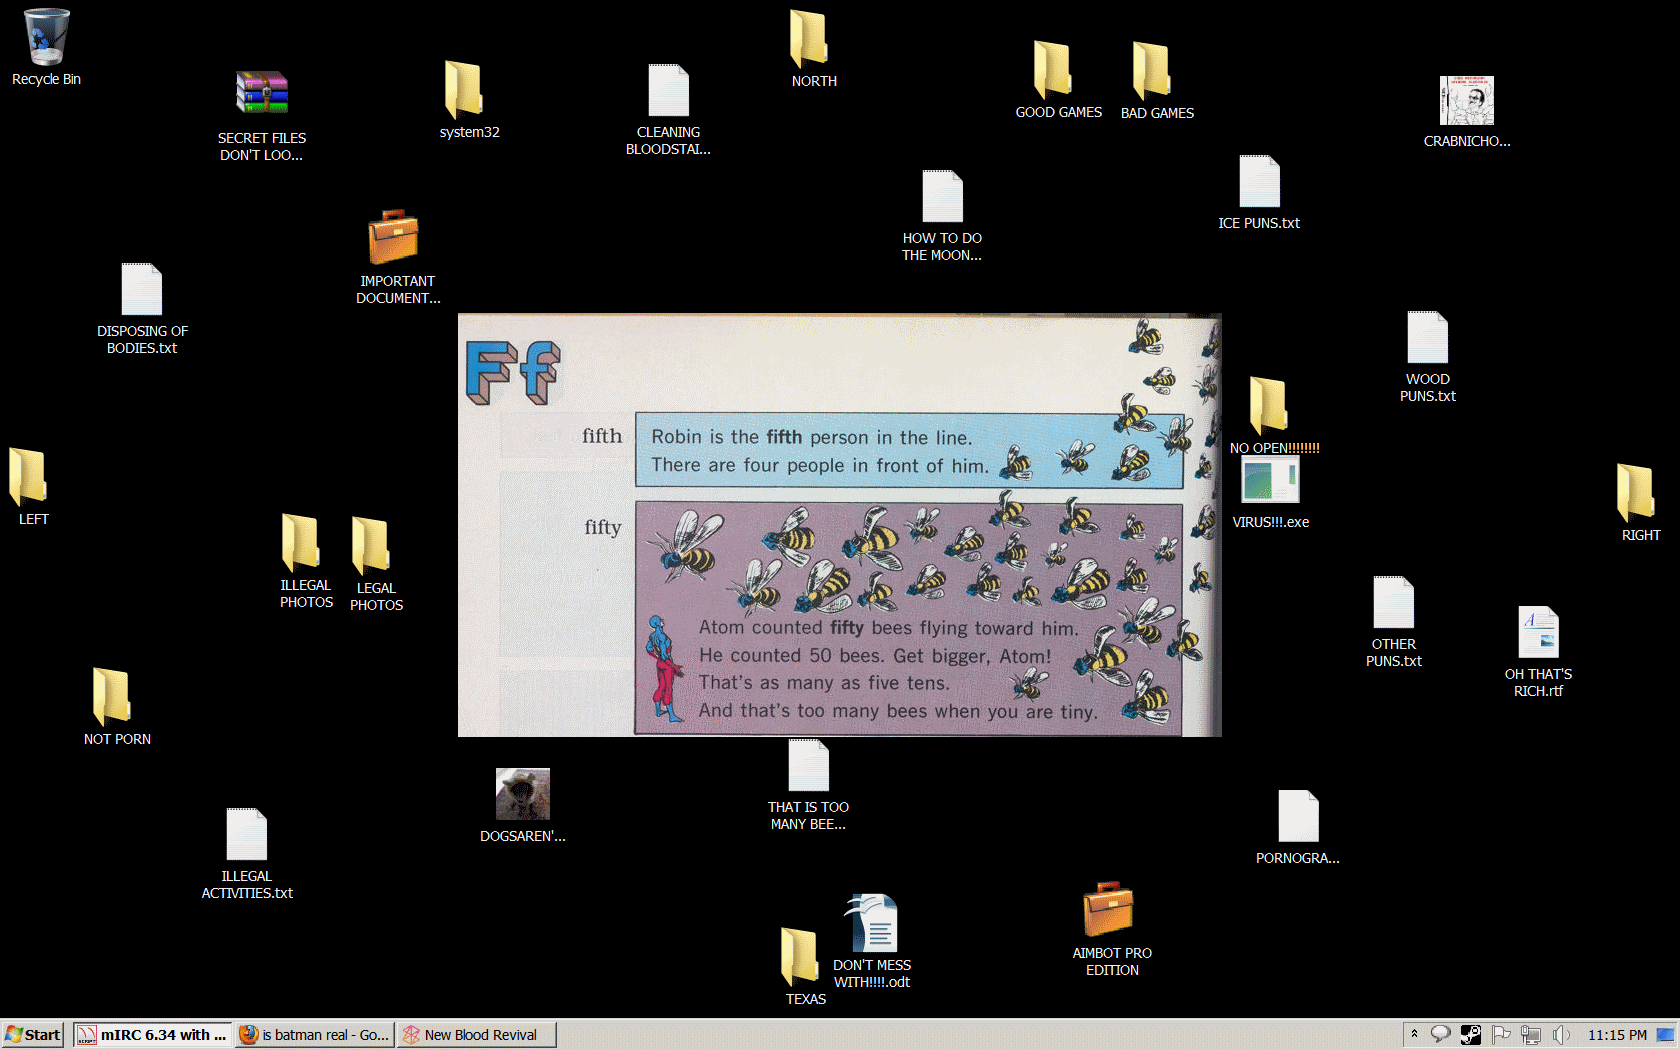1680x1050 pixels.
Task: Open the CRABNICHO image thumbnail
Action: [1466, 101]
